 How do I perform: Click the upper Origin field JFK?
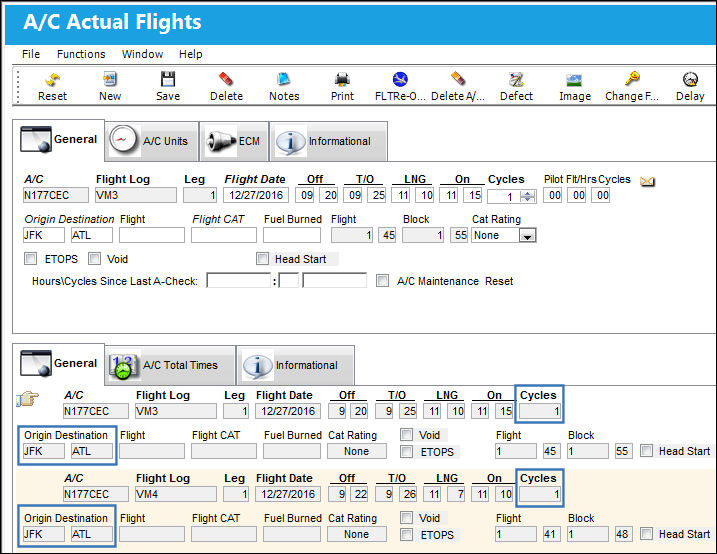(x=44, y=235)
